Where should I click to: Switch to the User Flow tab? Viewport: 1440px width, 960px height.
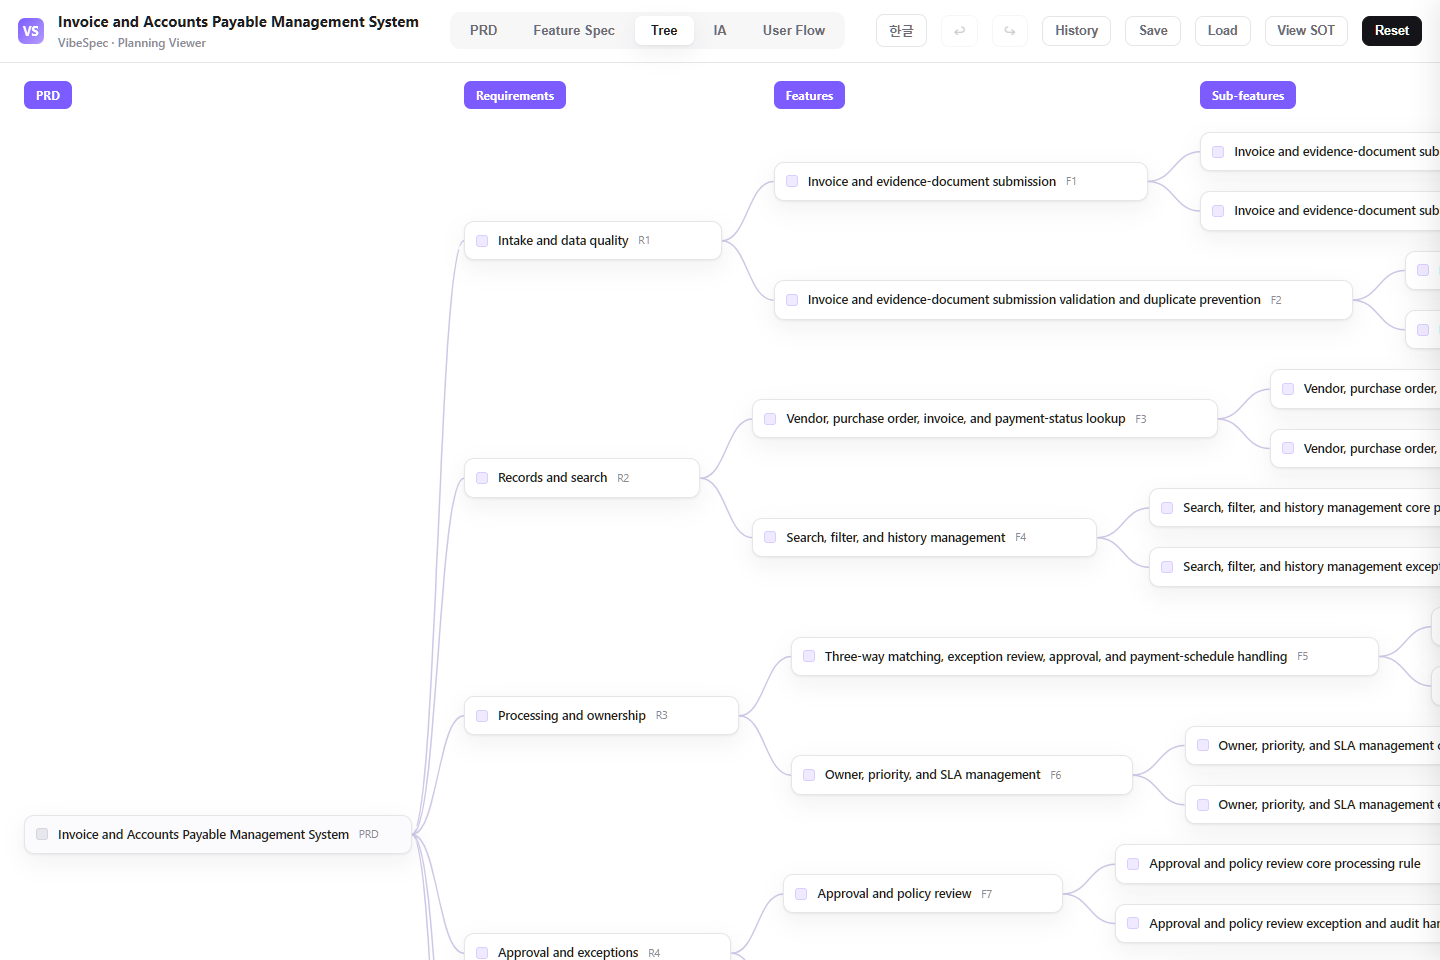pos(794,31)
